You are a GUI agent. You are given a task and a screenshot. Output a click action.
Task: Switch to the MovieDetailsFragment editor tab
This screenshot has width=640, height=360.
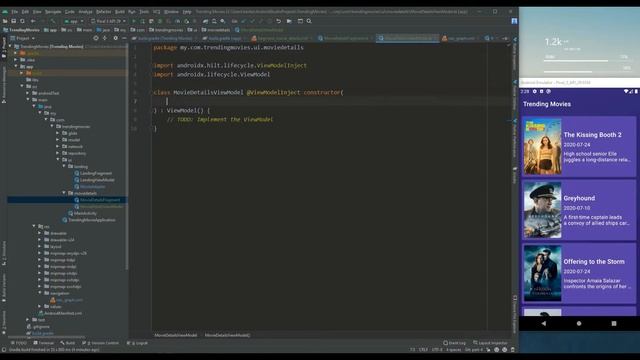(344, 38)
